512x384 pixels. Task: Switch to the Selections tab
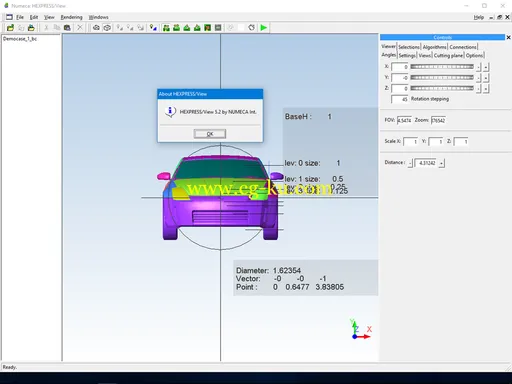click(409, 47)
